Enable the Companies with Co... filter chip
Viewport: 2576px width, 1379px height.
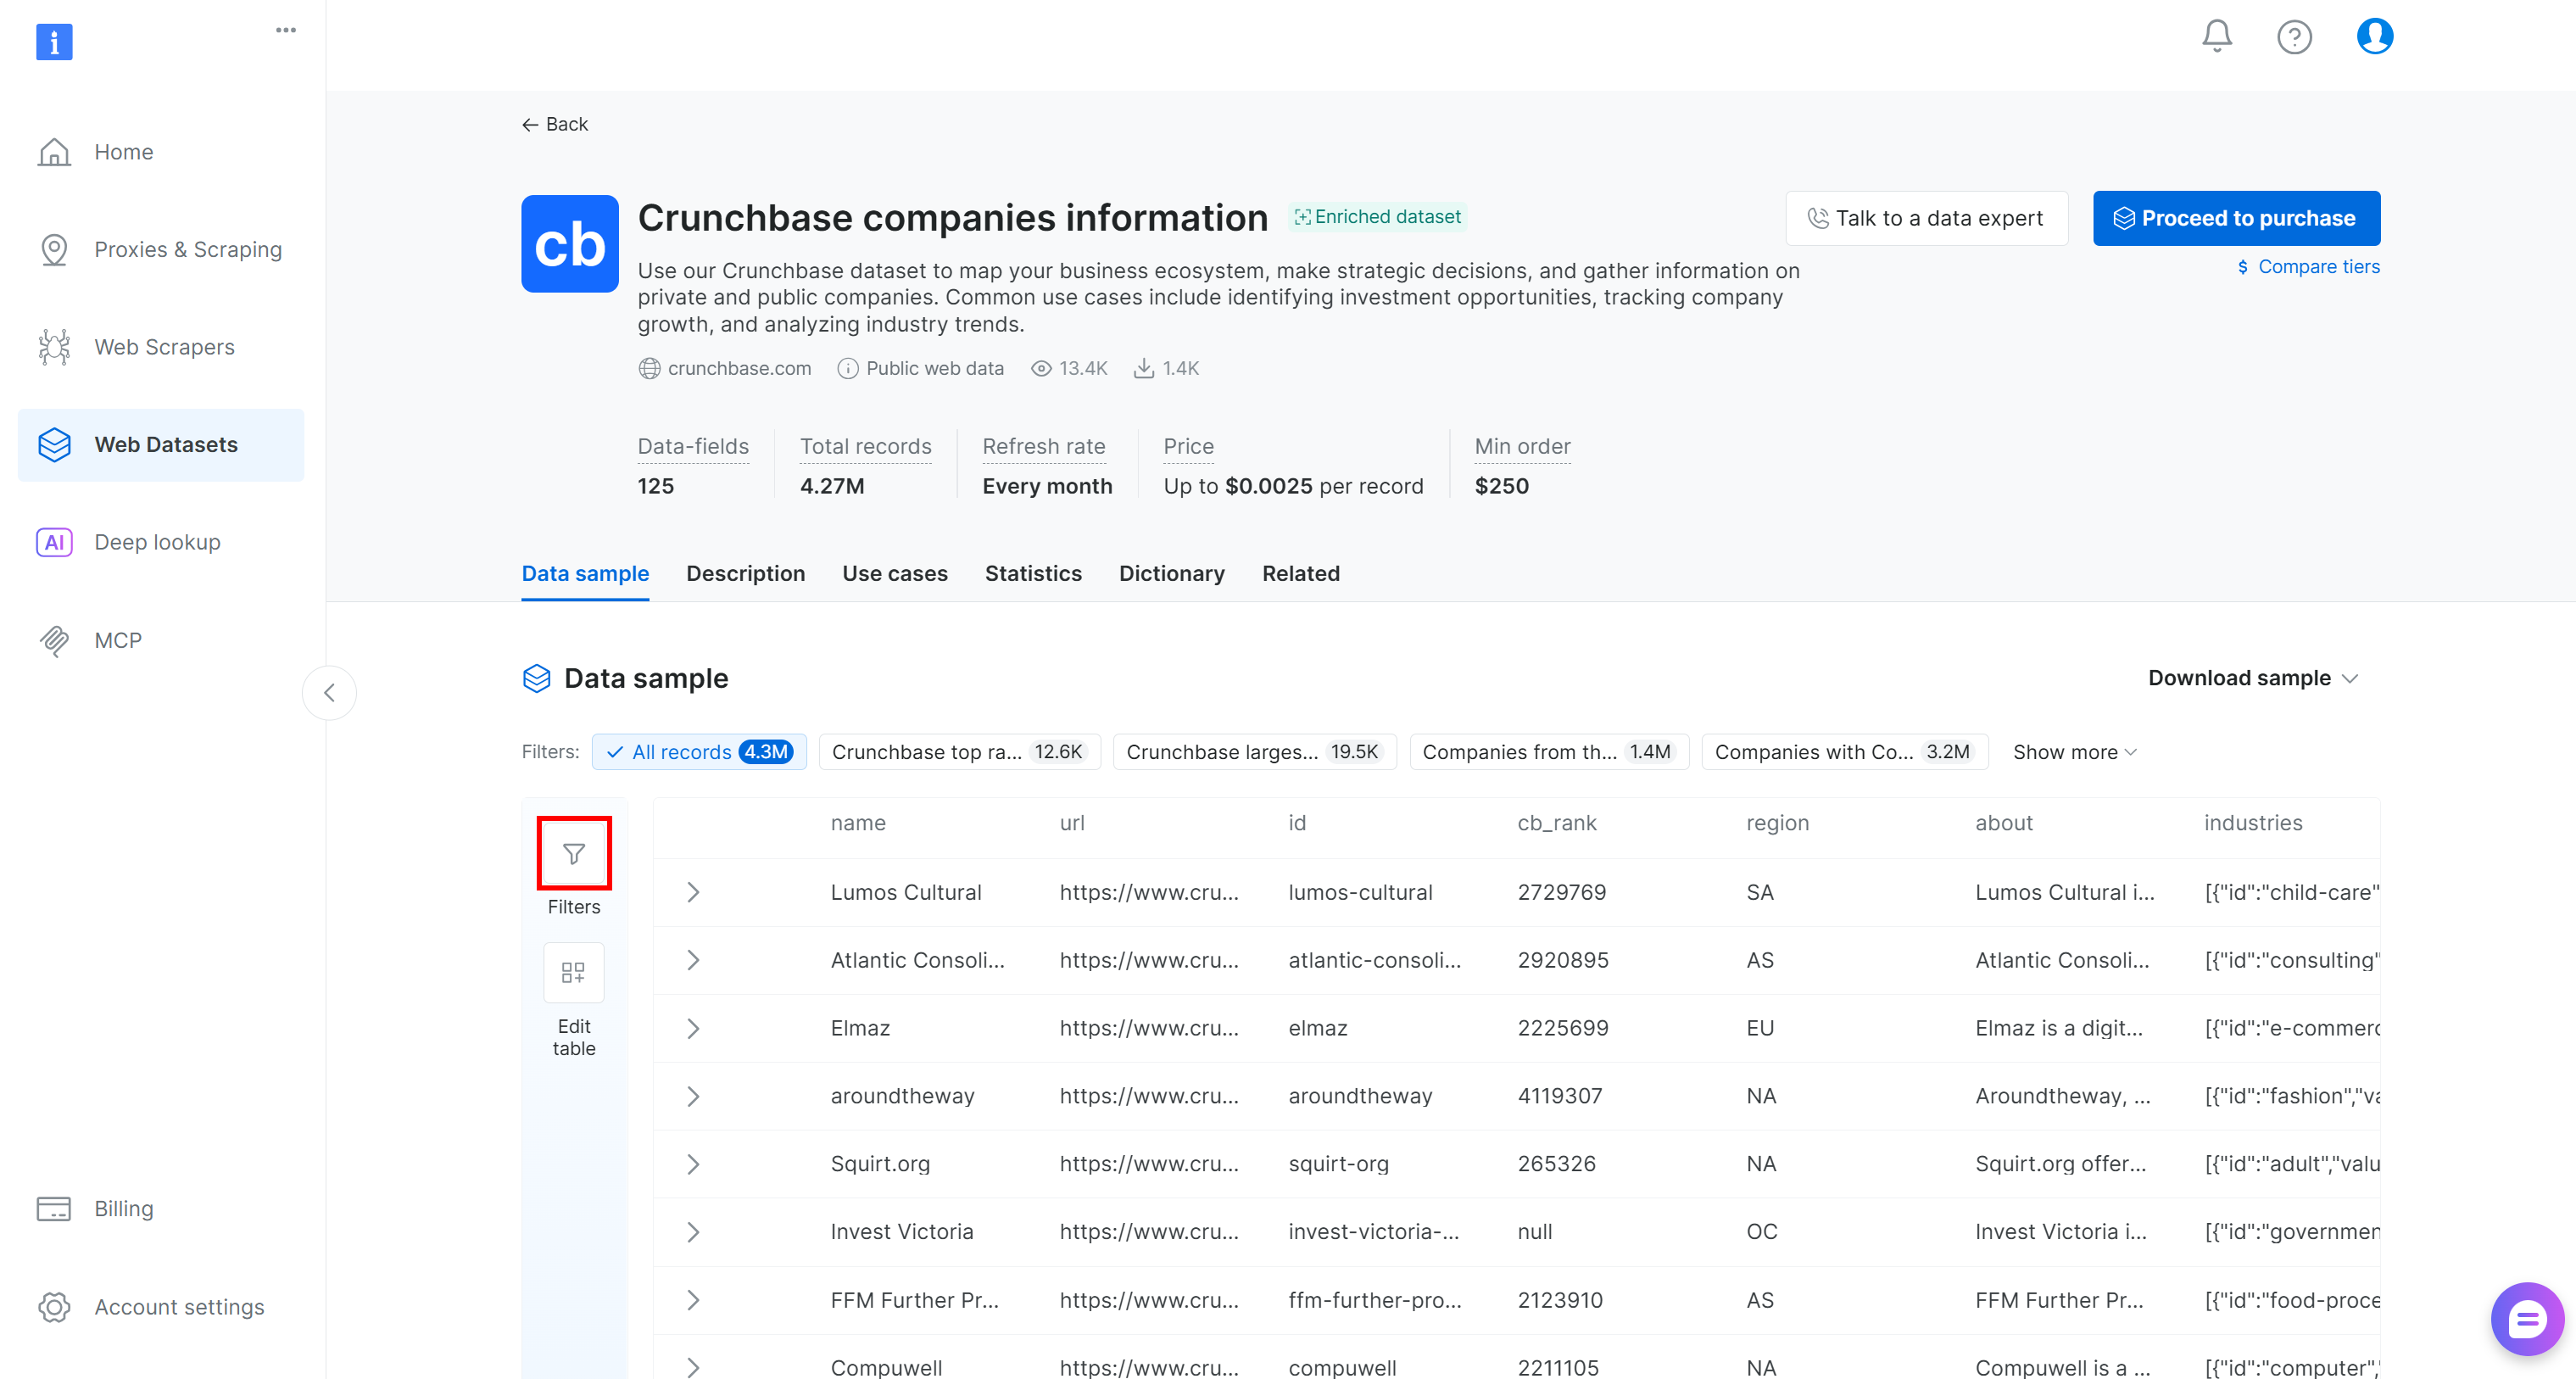pyautogui.click(x=1843, y=751)
